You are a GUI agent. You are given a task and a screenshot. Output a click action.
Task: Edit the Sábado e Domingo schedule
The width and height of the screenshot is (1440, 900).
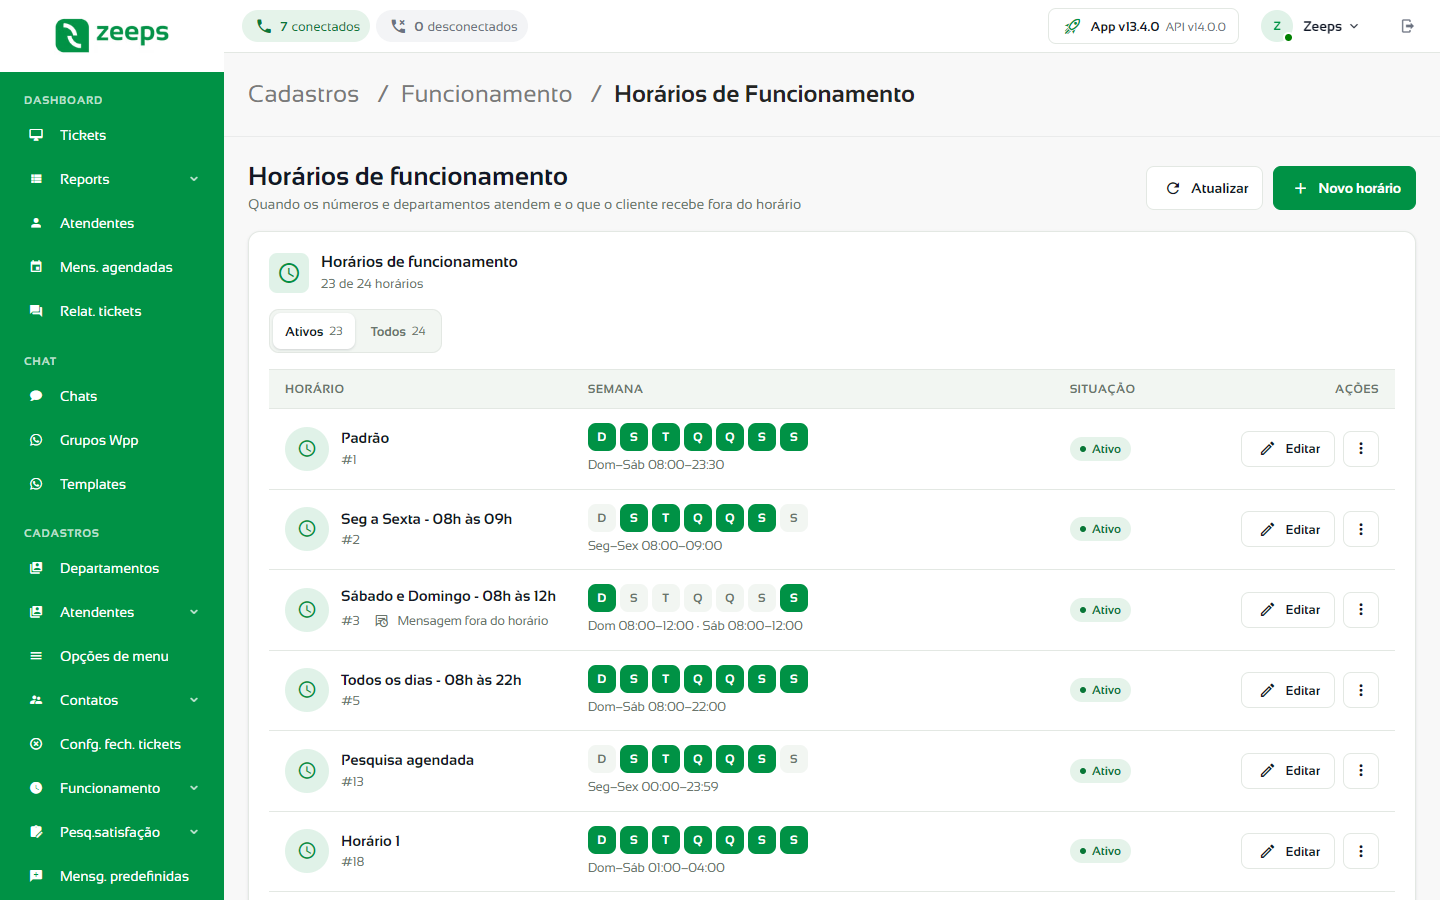(1288, 610)
